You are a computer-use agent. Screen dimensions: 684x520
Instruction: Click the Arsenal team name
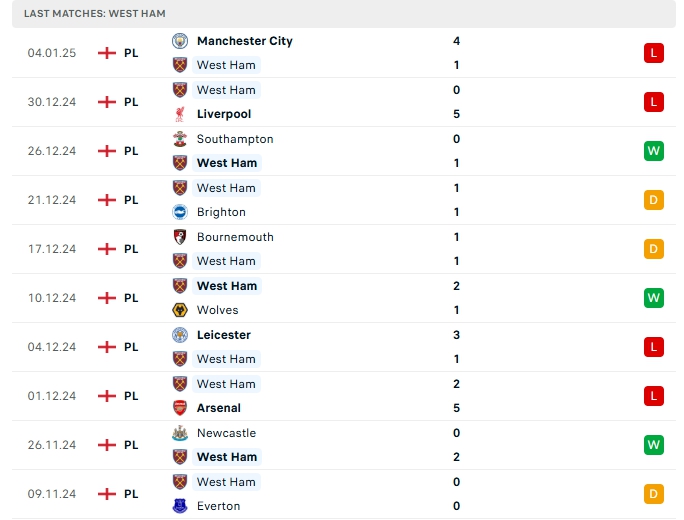pyautogui.click(x=218, y=408)
